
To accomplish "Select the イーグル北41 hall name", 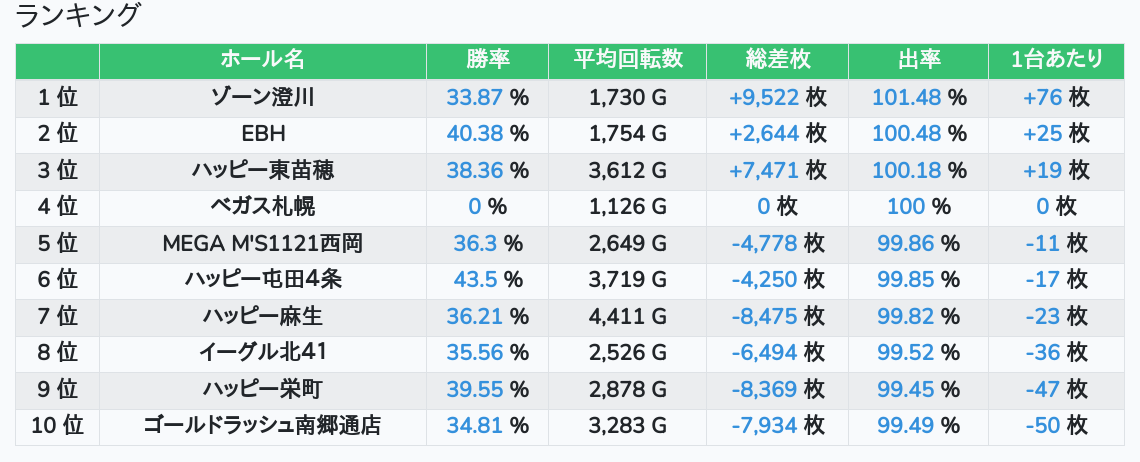I will [x=263, y=352].
